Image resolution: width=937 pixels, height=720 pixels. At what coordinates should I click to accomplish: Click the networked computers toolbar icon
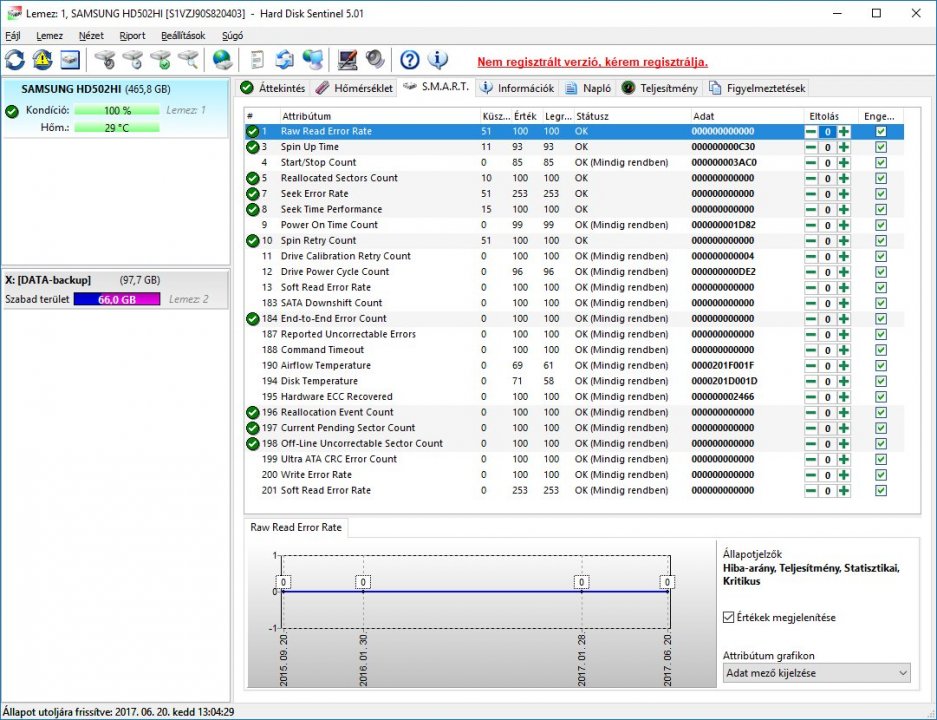(x=312, y=60)
